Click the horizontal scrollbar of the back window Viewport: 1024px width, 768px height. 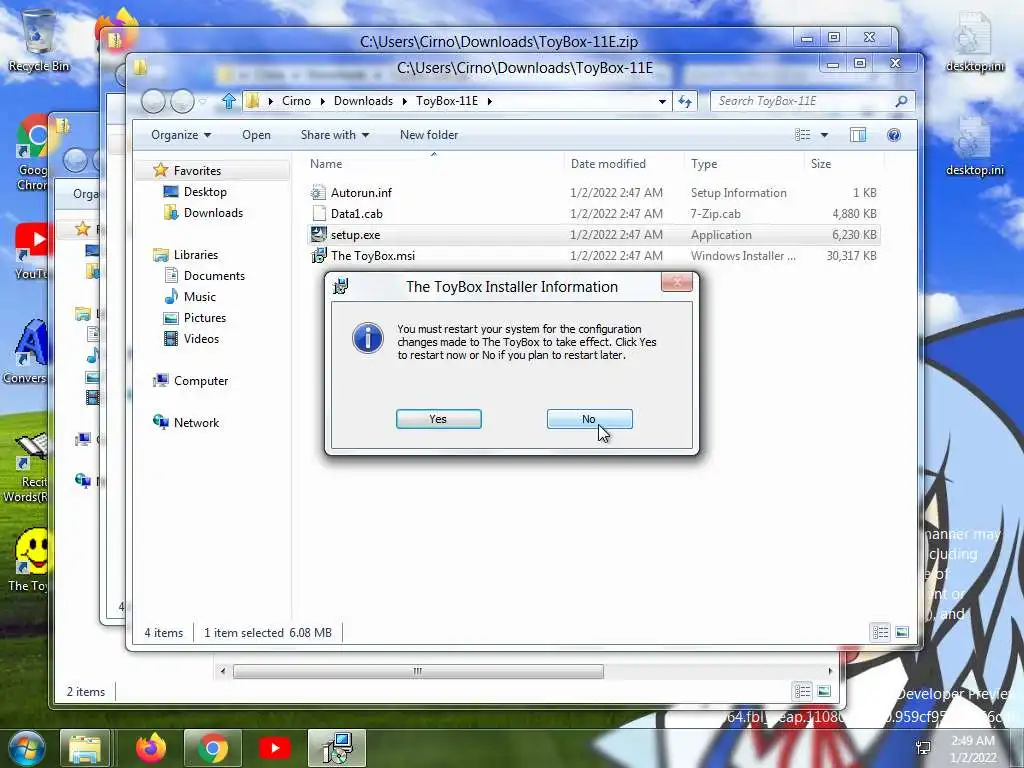(x=418, y=671)
